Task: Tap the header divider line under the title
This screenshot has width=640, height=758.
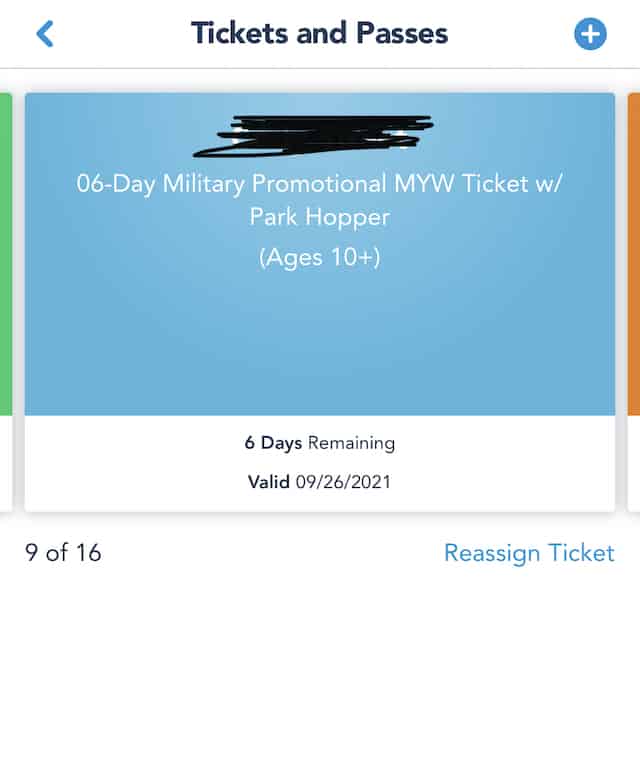Action: 320,68
